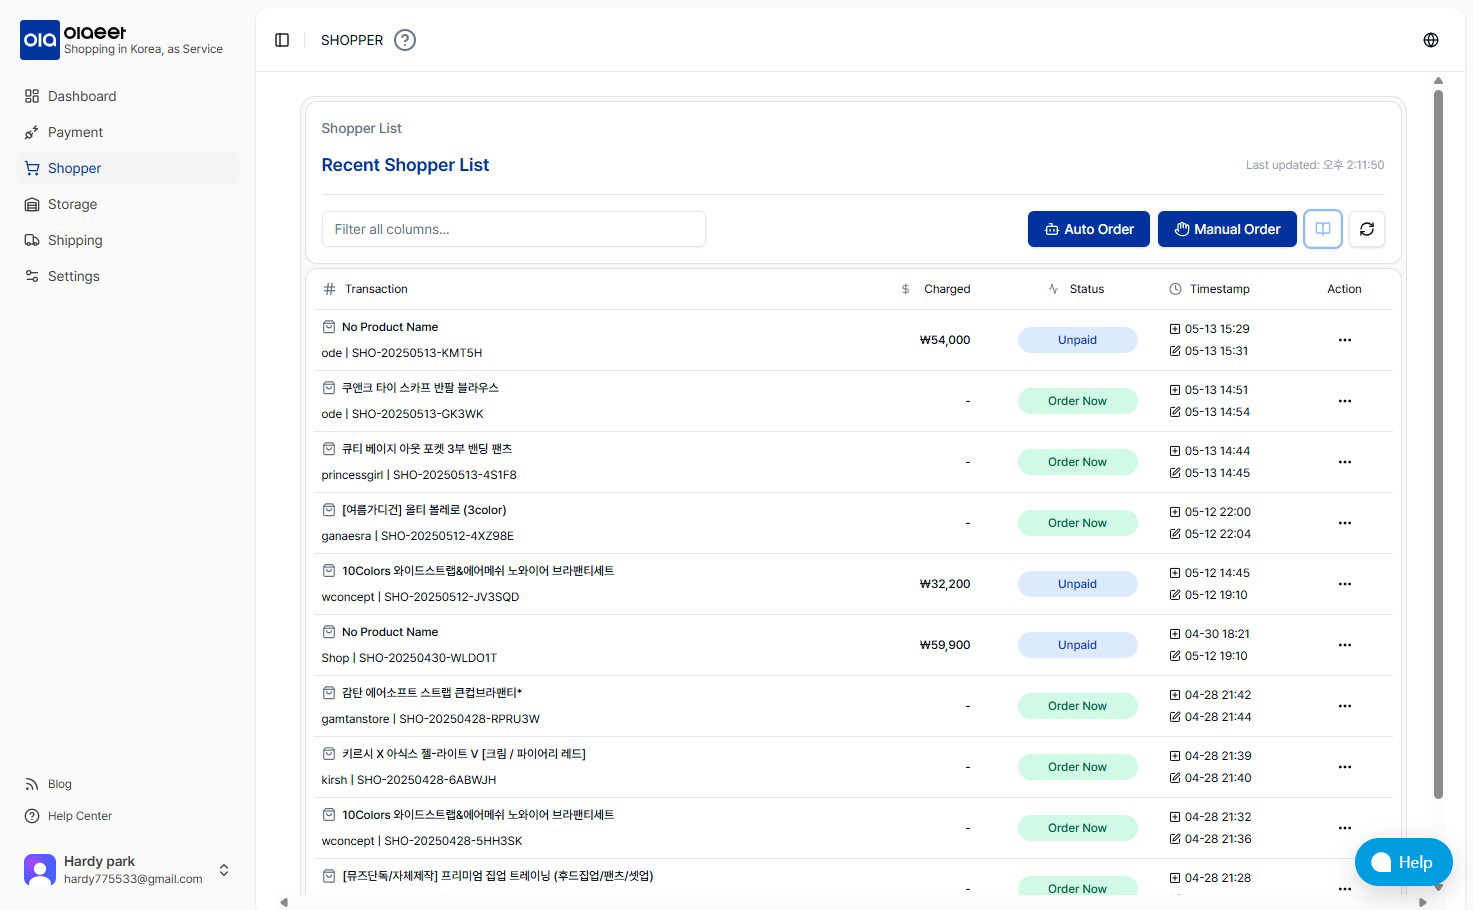Click the SHOPPER breadcrumb title
1473x910 pixels.
pos(352,40)
